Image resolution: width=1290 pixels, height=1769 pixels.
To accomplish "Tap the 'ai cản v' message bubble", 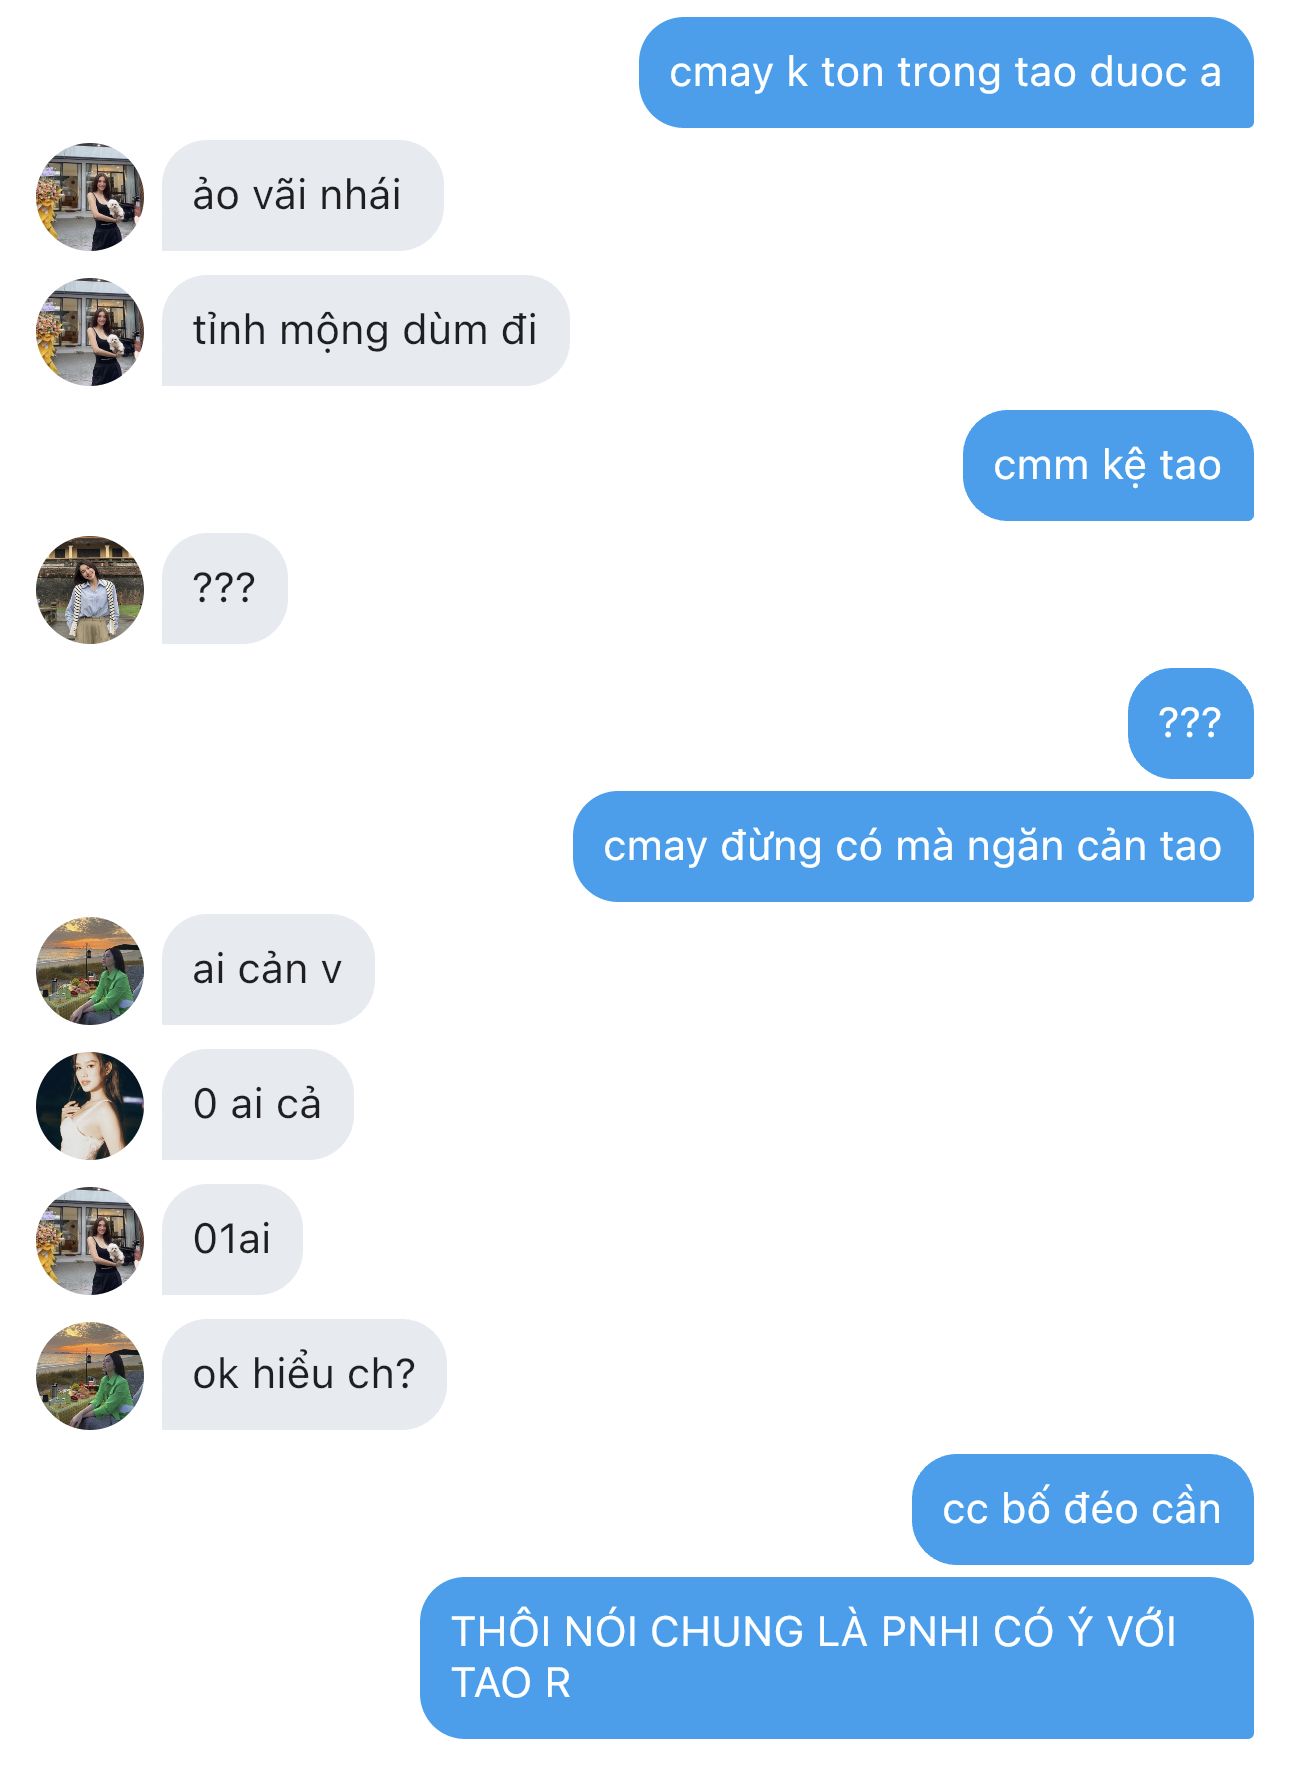I will [268, 969].
